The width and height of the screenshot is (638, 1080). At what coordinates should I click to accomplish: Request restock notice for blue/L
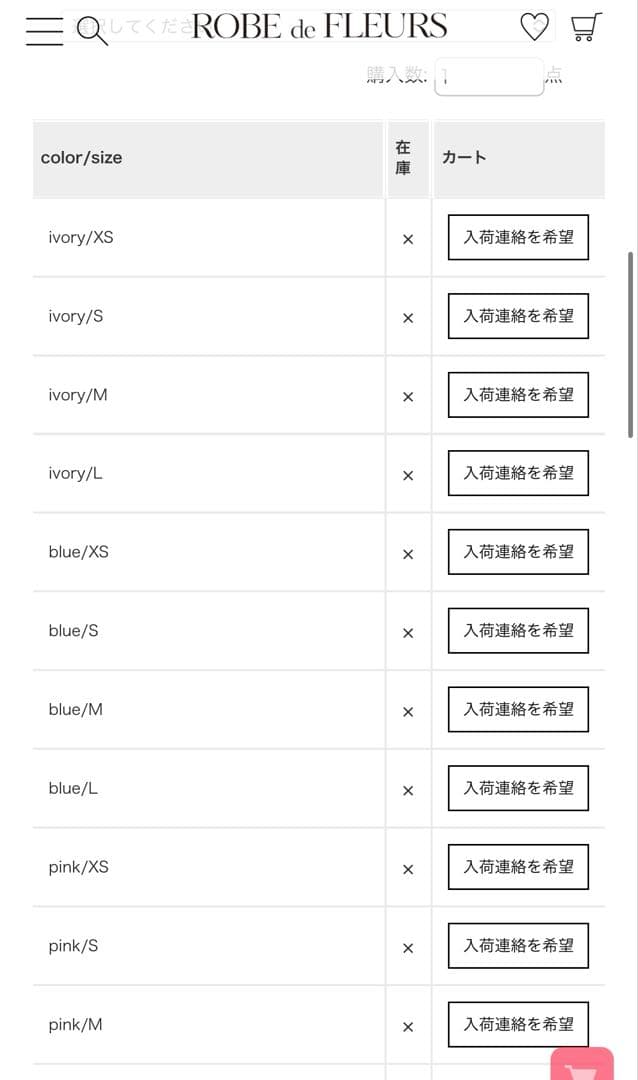tap(518, 788)
